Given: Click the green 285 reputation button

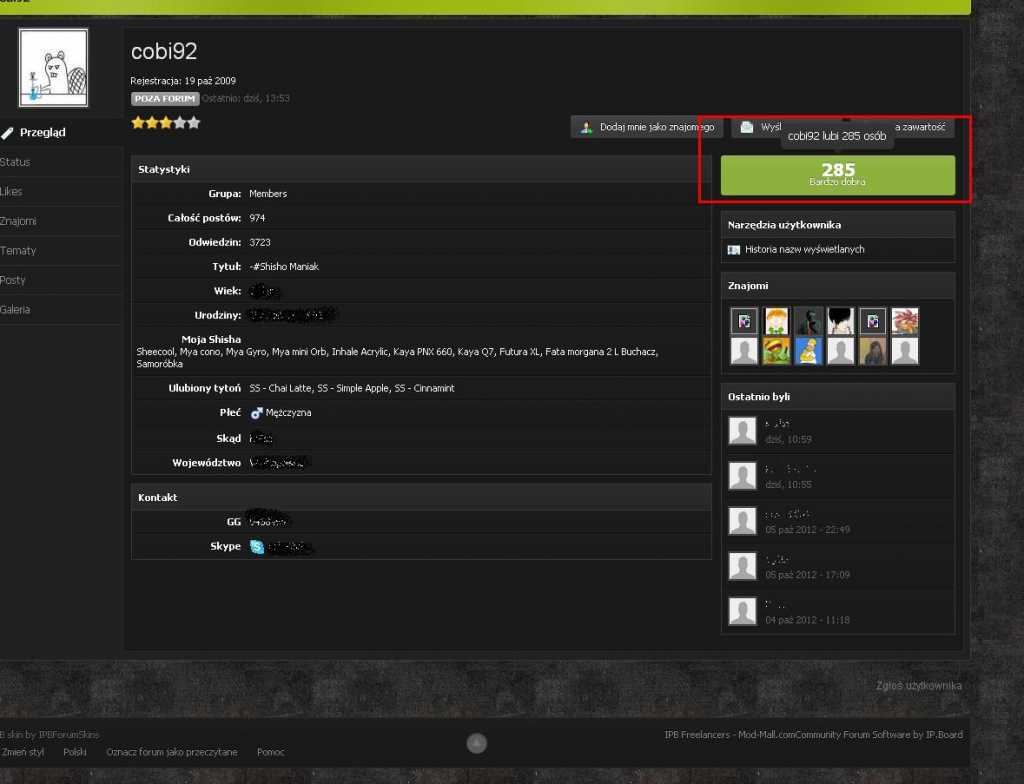Looking at the screenshot, I should click(837, 175).
